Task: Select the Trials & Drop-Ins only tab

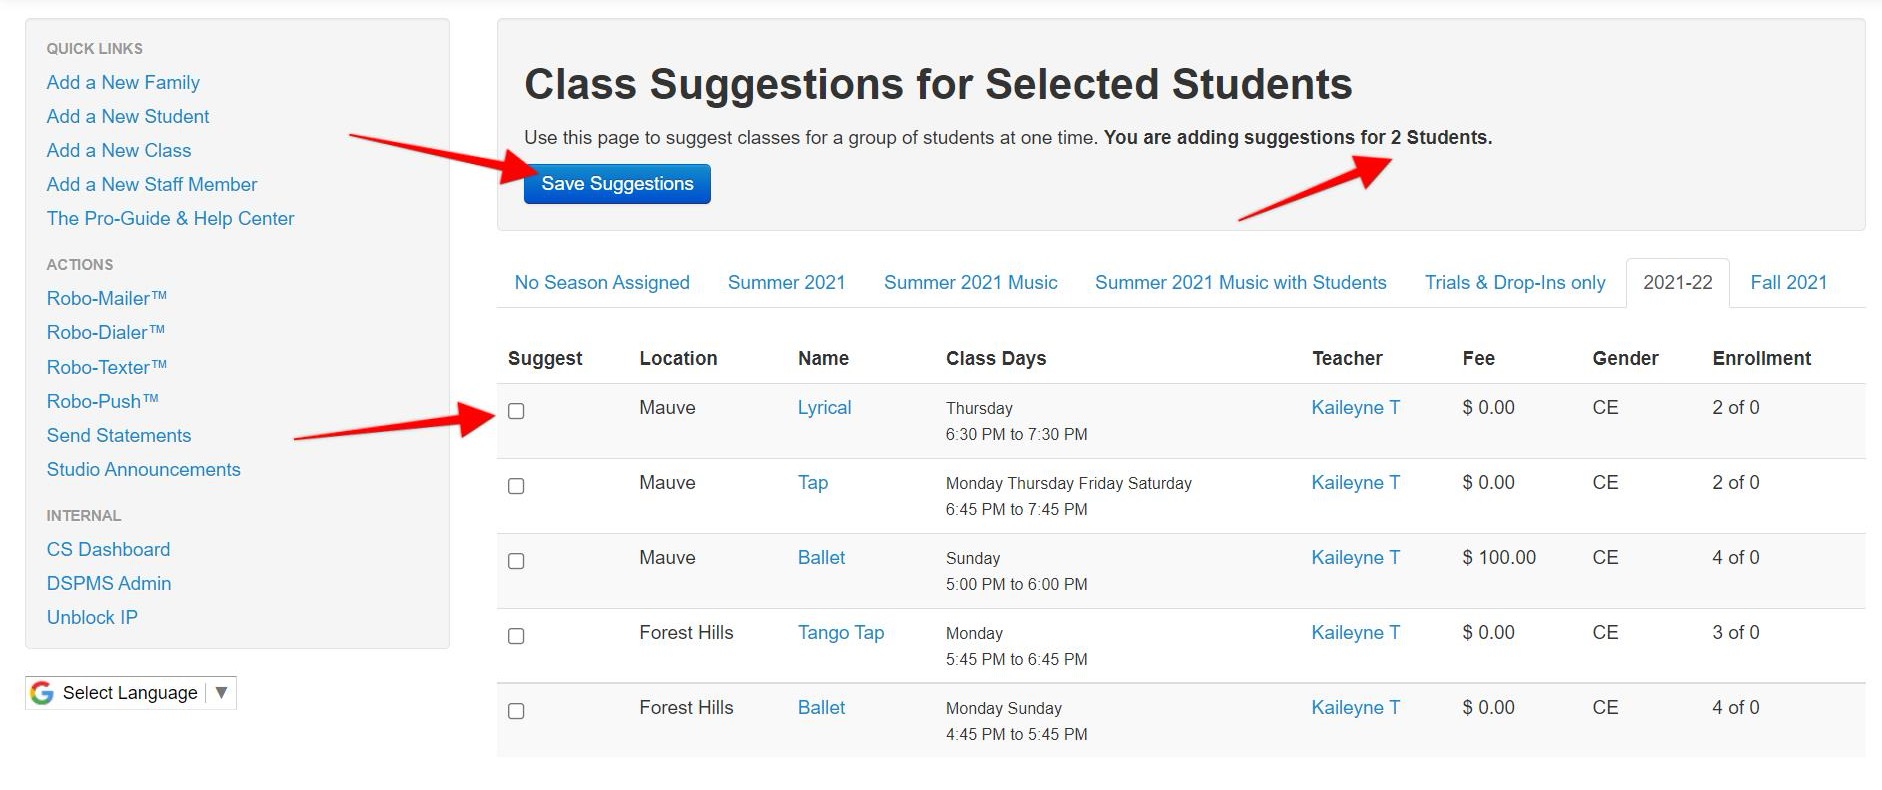Action: (1514, 283)
